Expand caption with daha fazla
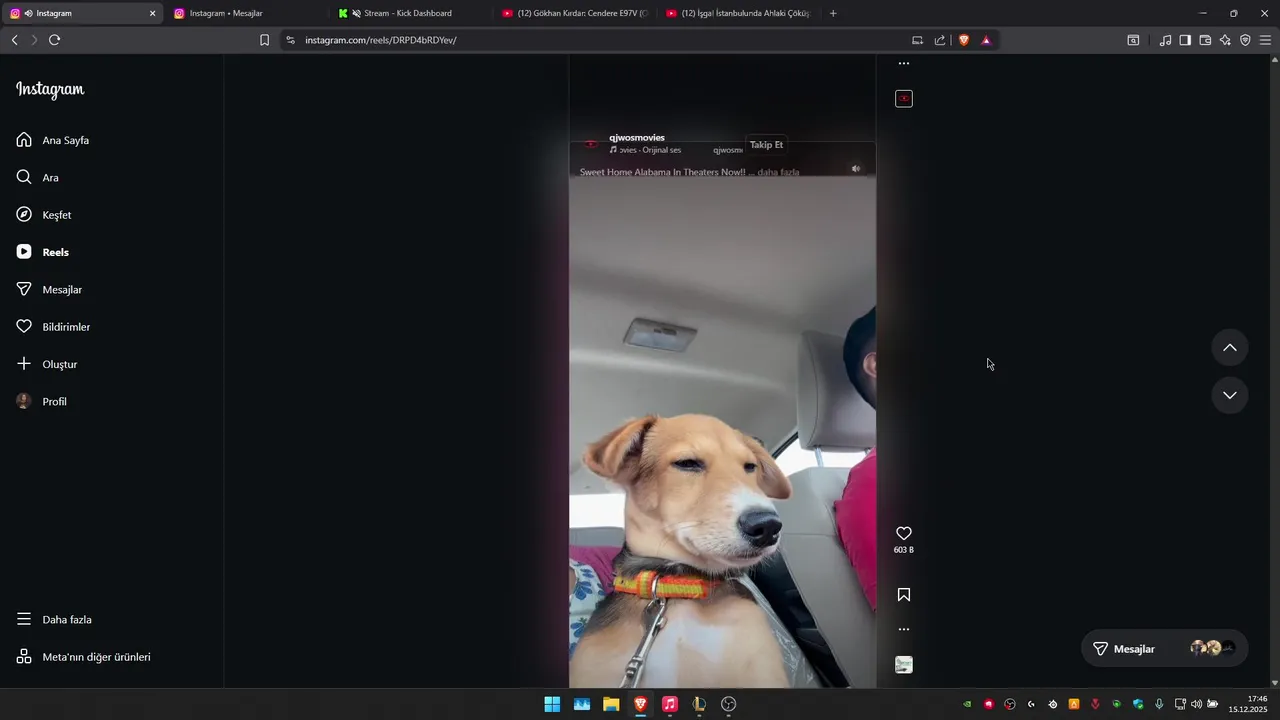Screen dimensions: 1280x720 779,172
